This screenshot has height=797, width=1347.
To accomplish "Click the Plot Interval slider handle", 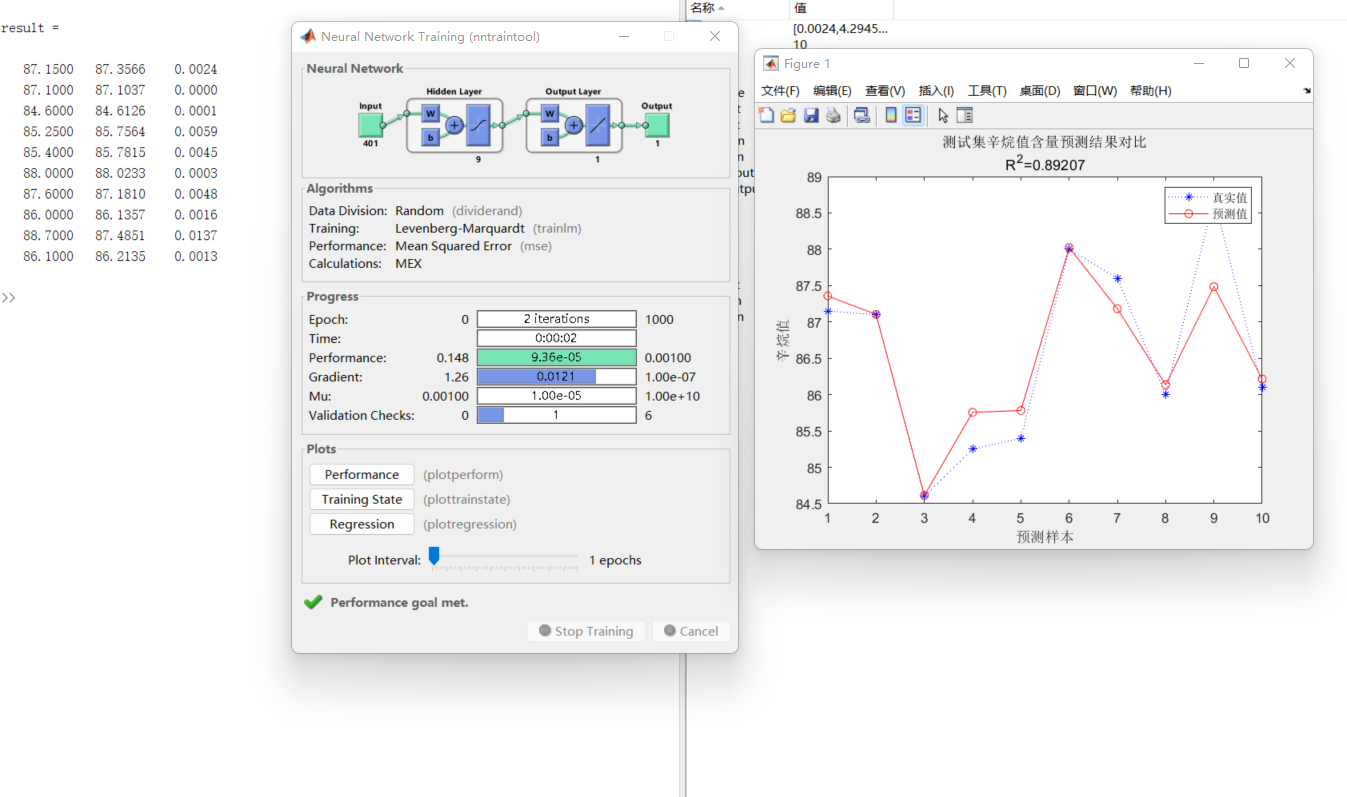I will [434, 556].
